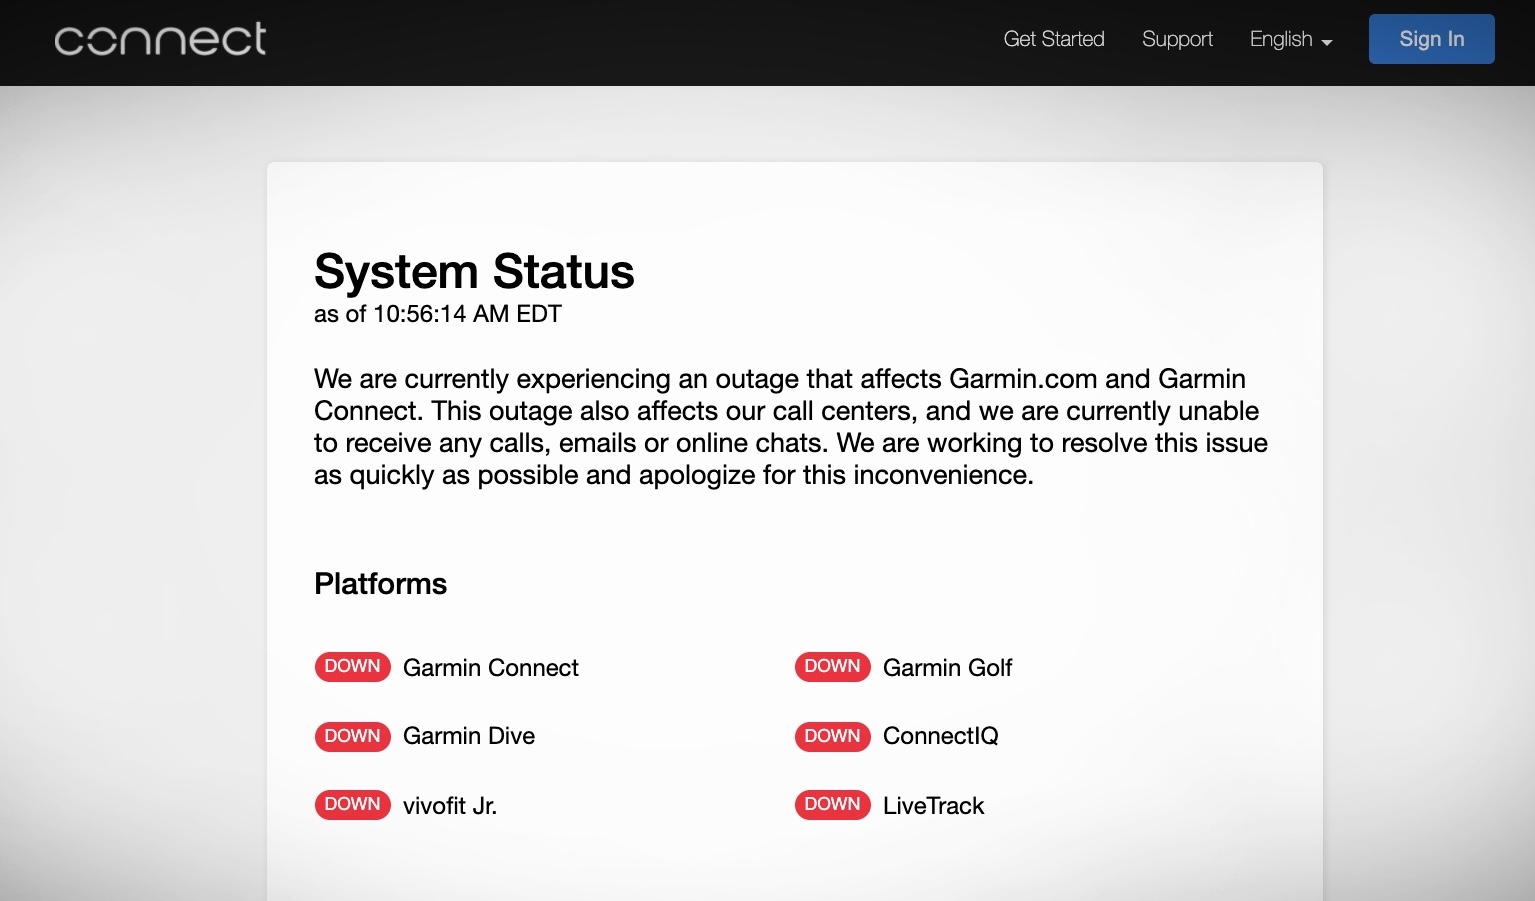
Task: Click the DOWN badge beside ConnectIQ
Action: click(x=832, y=737)
